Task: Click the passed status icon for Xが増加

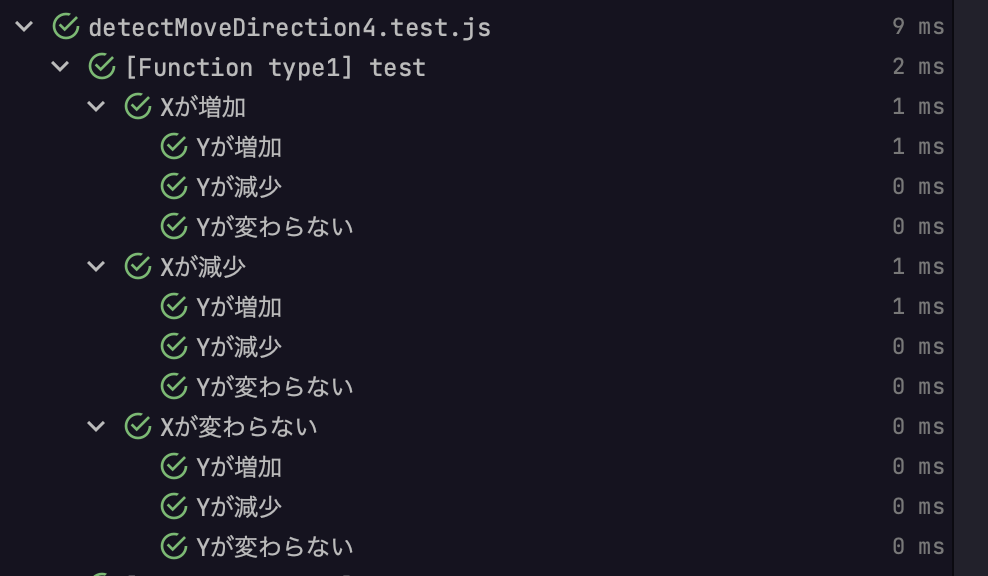Action: 137,107
